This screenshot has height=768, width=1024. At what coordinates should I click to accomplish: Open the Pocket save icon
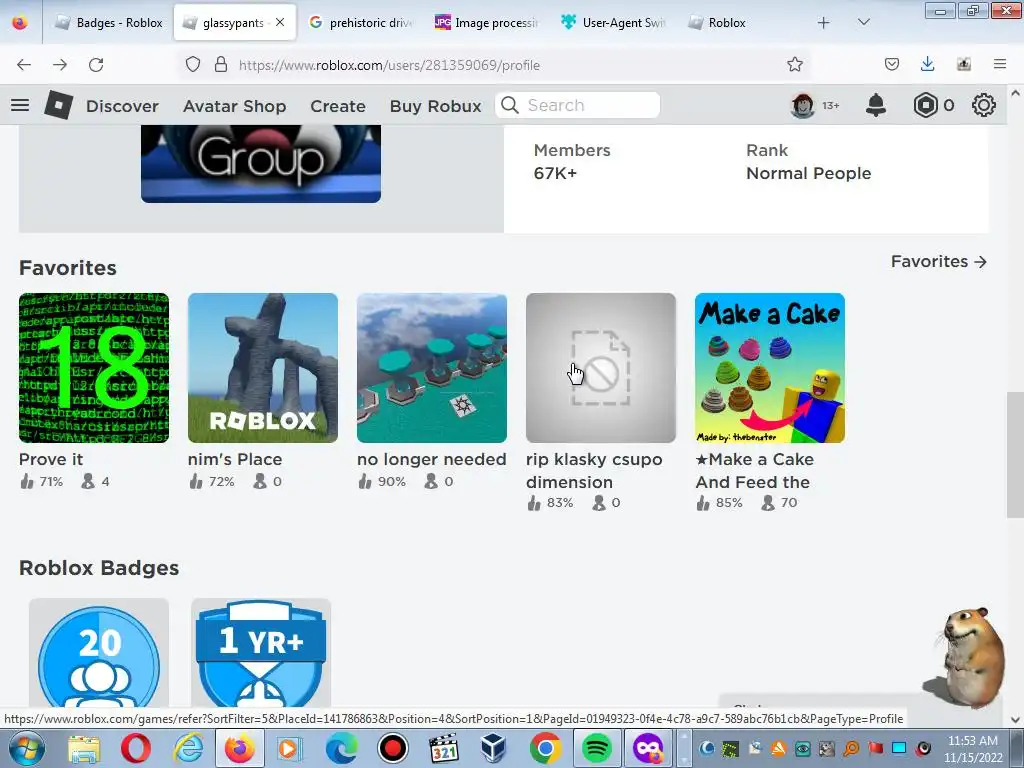pos(891,65)
